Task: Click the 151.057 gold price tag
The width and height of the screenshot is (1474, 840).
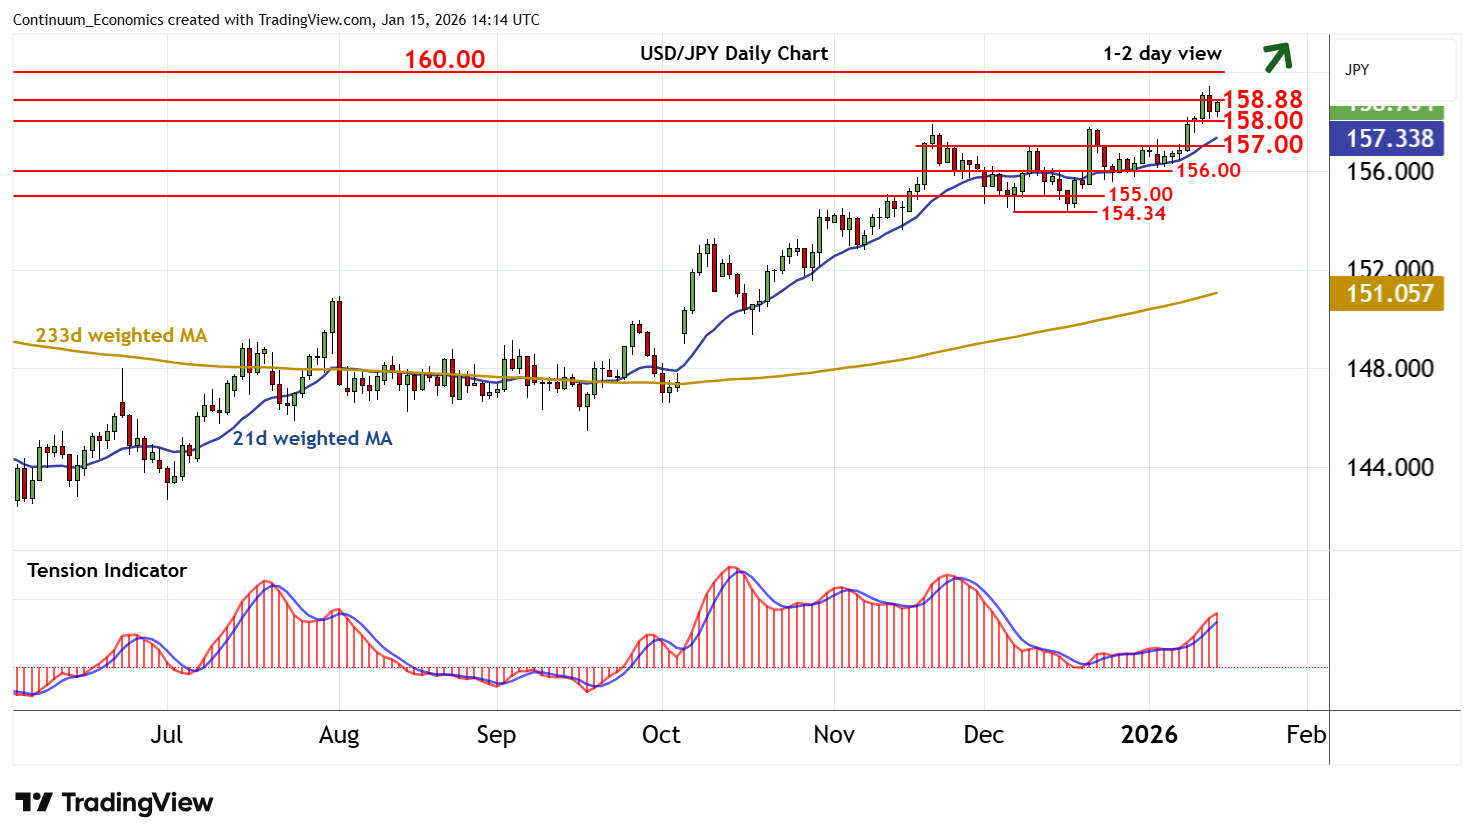Action: click(x=1387, y=294)
